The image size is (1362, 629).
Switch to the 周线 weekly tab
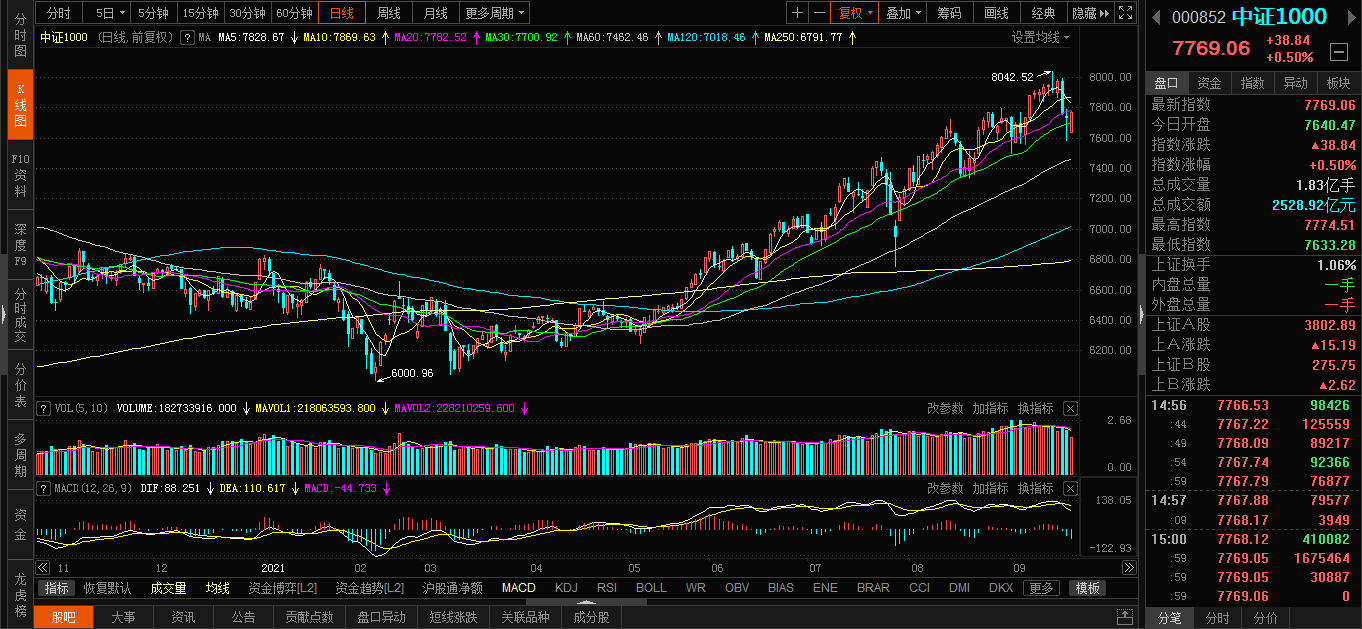click(x=388, y=13)
